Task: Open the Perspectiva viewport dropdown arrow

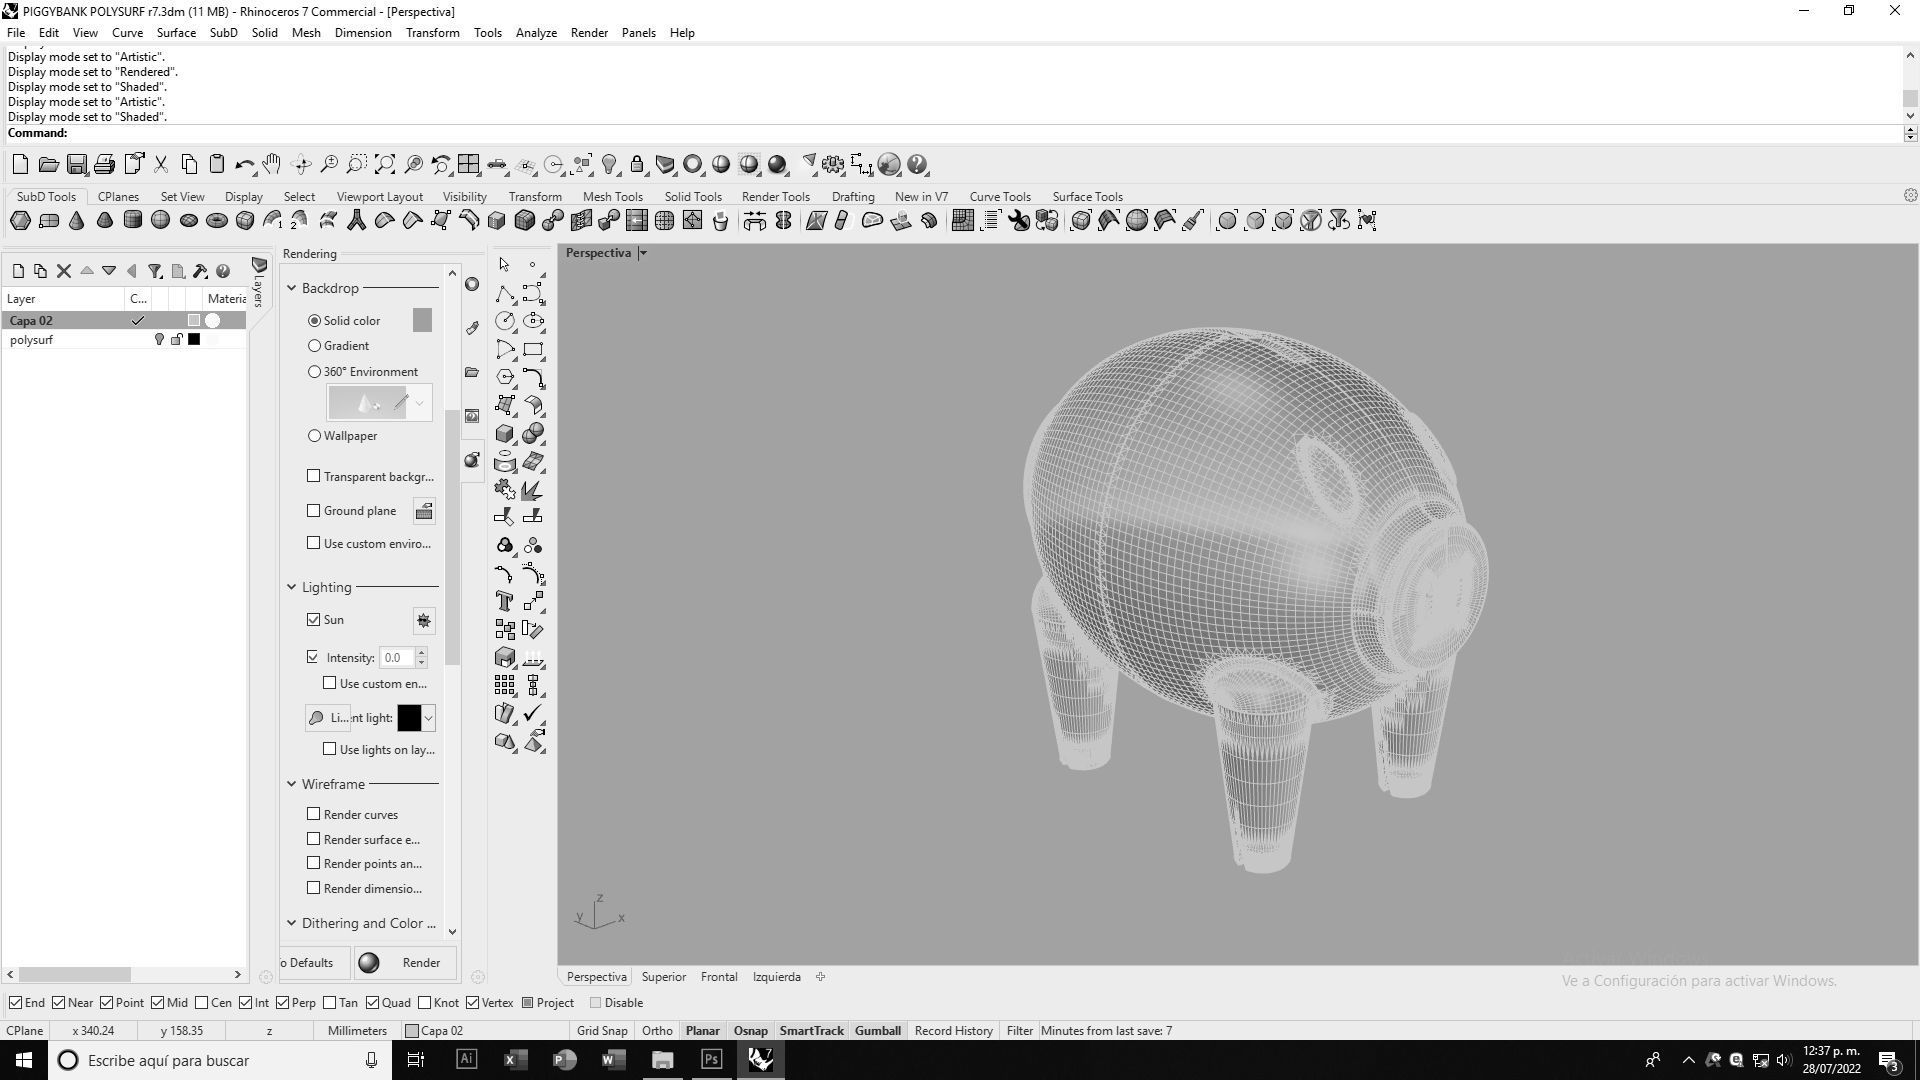Action: (x=643, y=253)
